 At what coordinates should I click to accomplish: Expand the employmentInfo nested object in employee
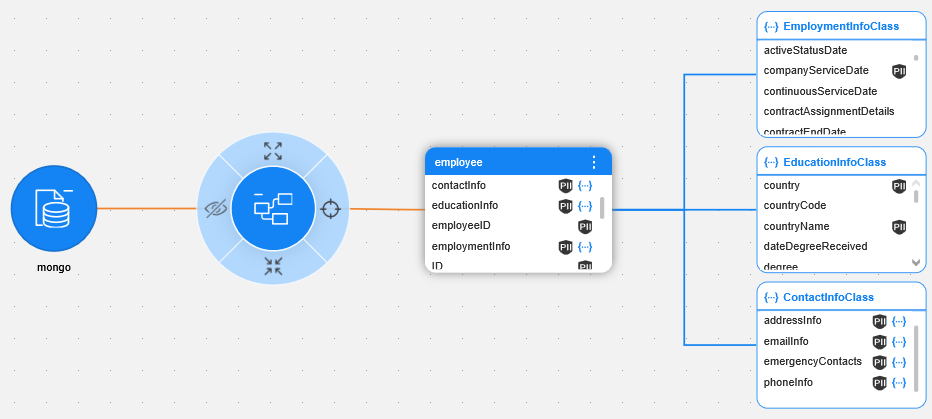coord(585,247)
